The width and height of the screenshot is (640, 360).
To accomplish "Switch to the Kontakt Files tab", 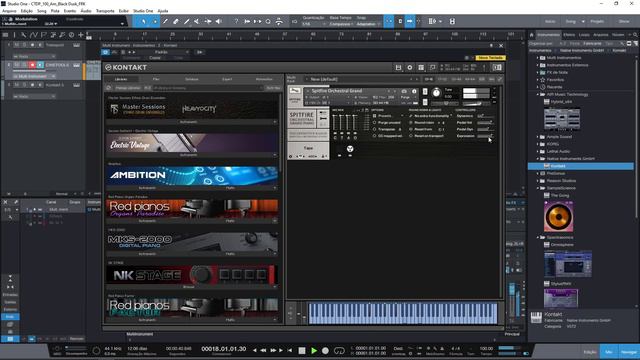I will [x=156, y=79].
